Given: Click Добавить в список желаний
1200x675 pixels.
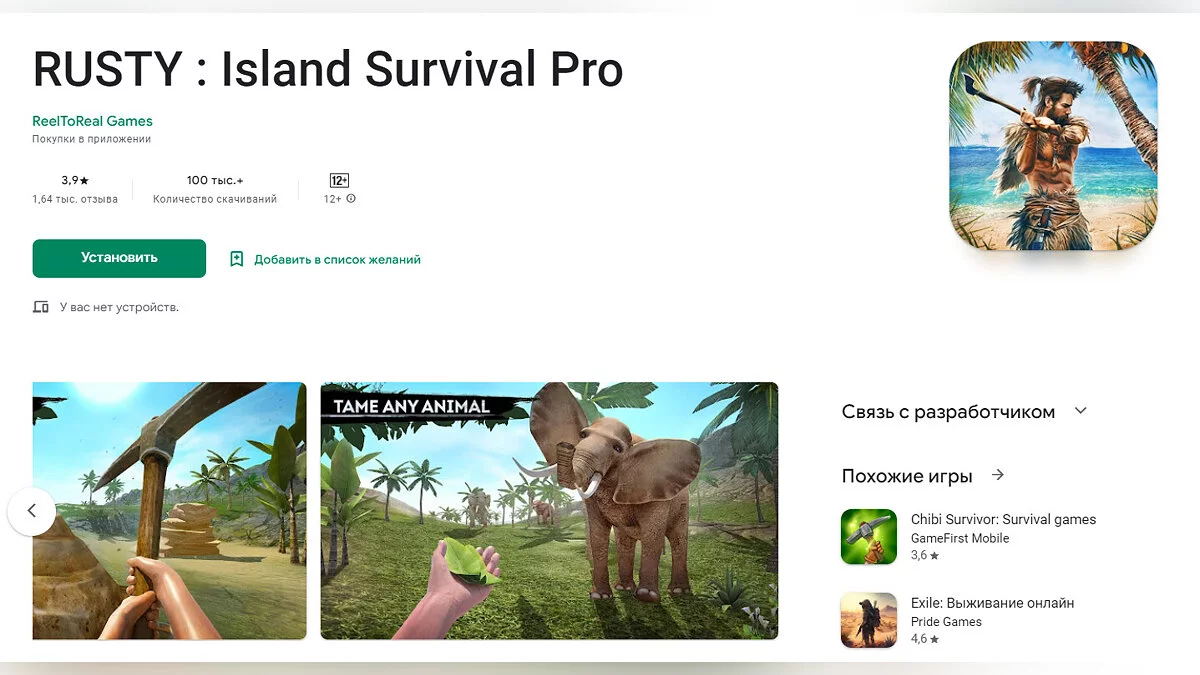Looking at the screenshot, I should [337, 259].
